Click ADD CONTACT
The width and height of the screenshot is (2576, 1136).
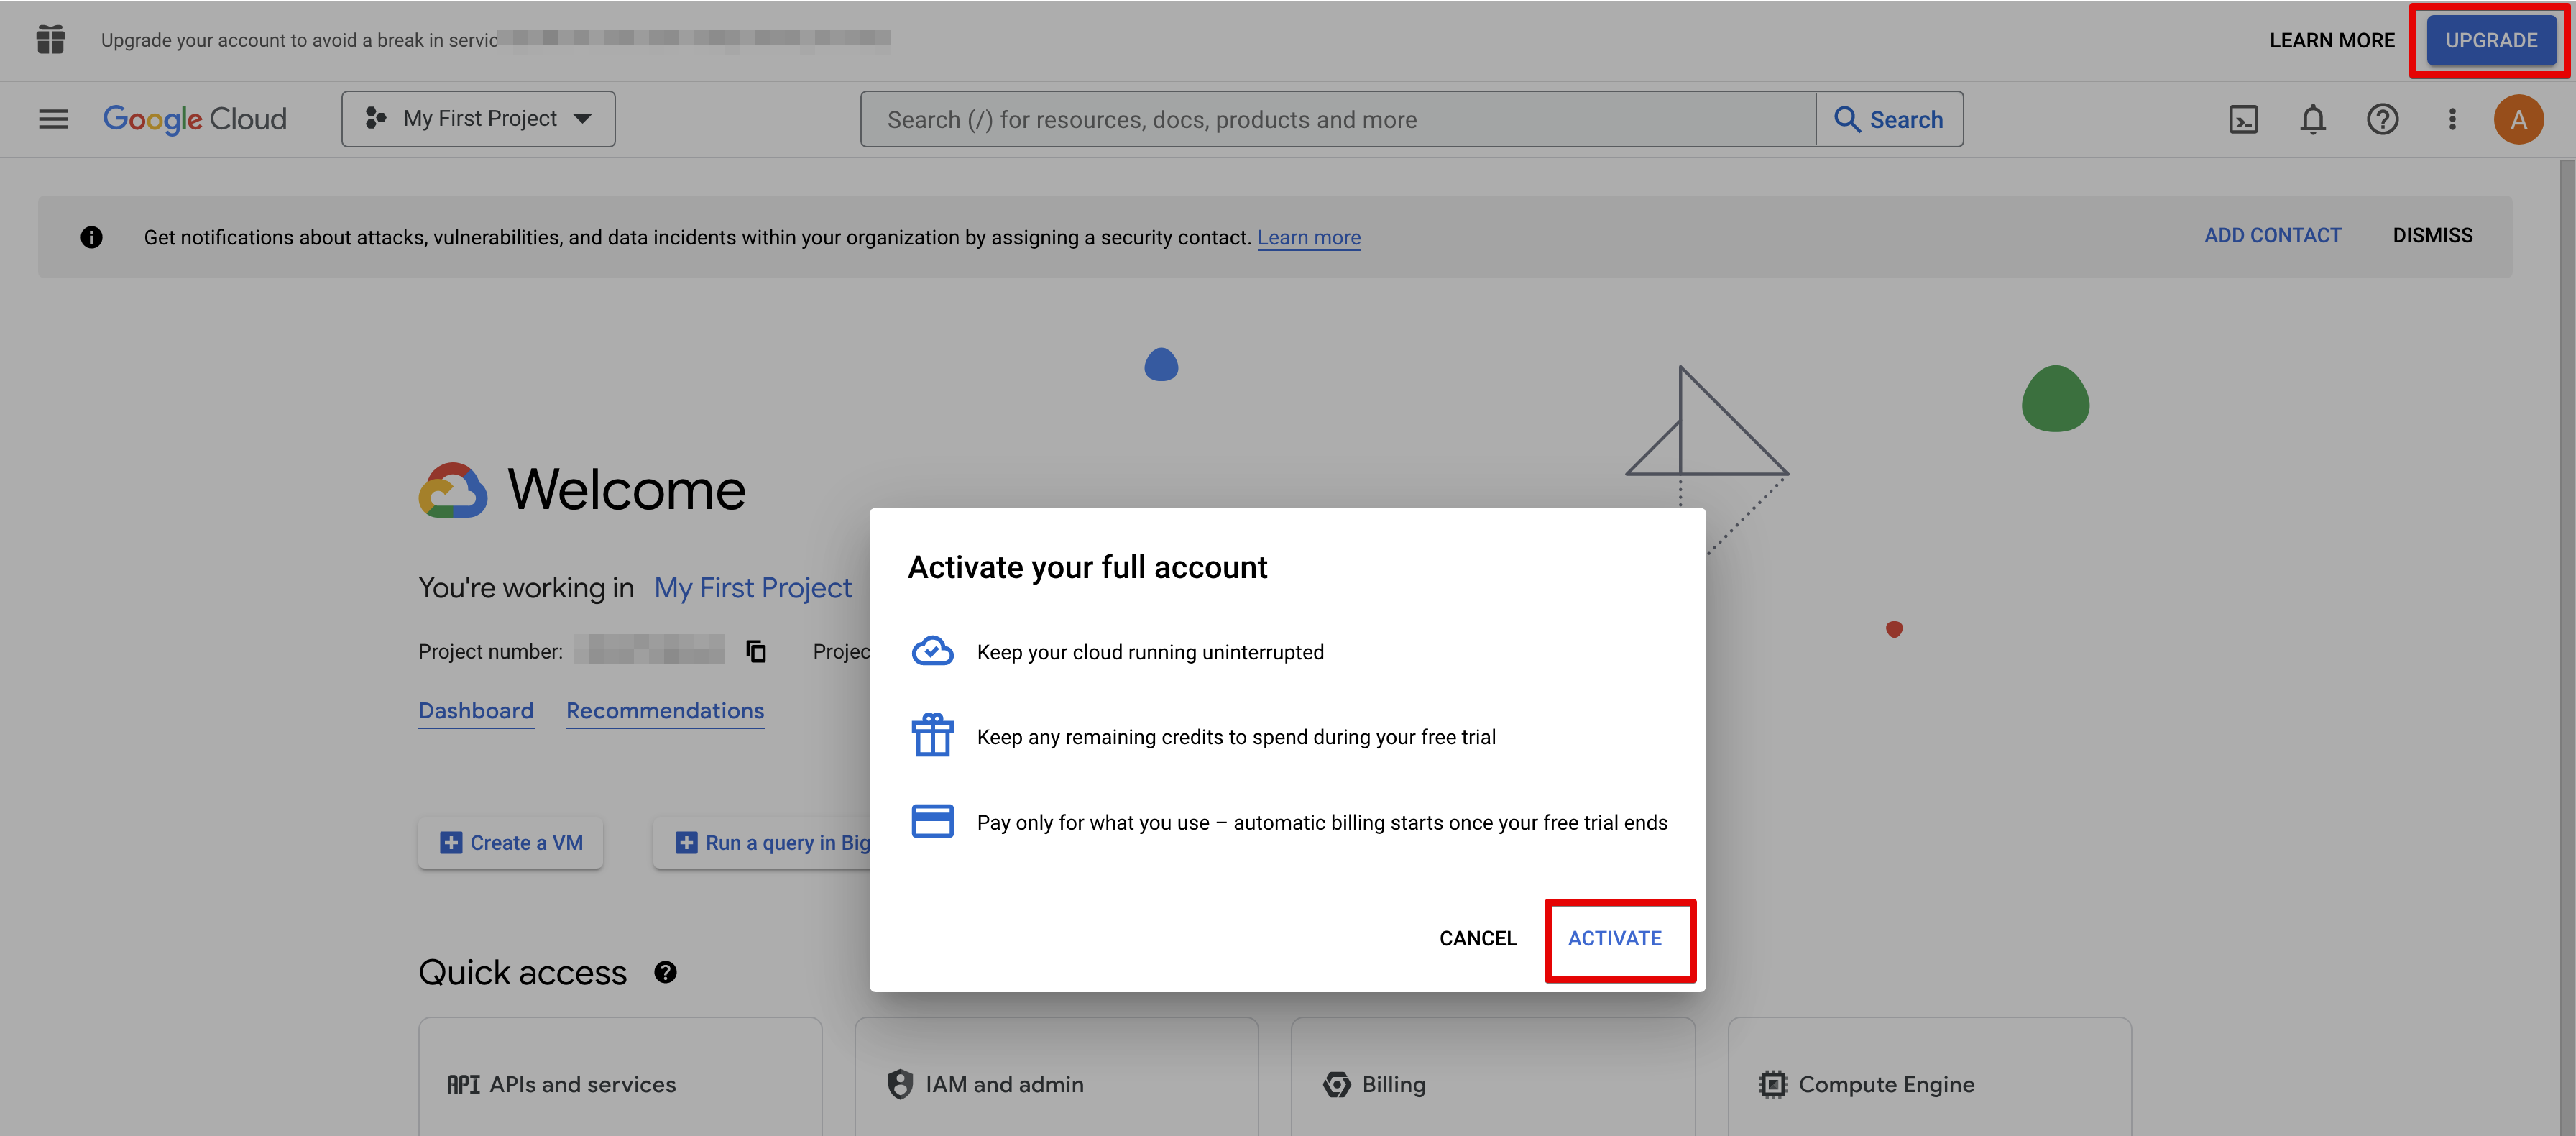2272,235
